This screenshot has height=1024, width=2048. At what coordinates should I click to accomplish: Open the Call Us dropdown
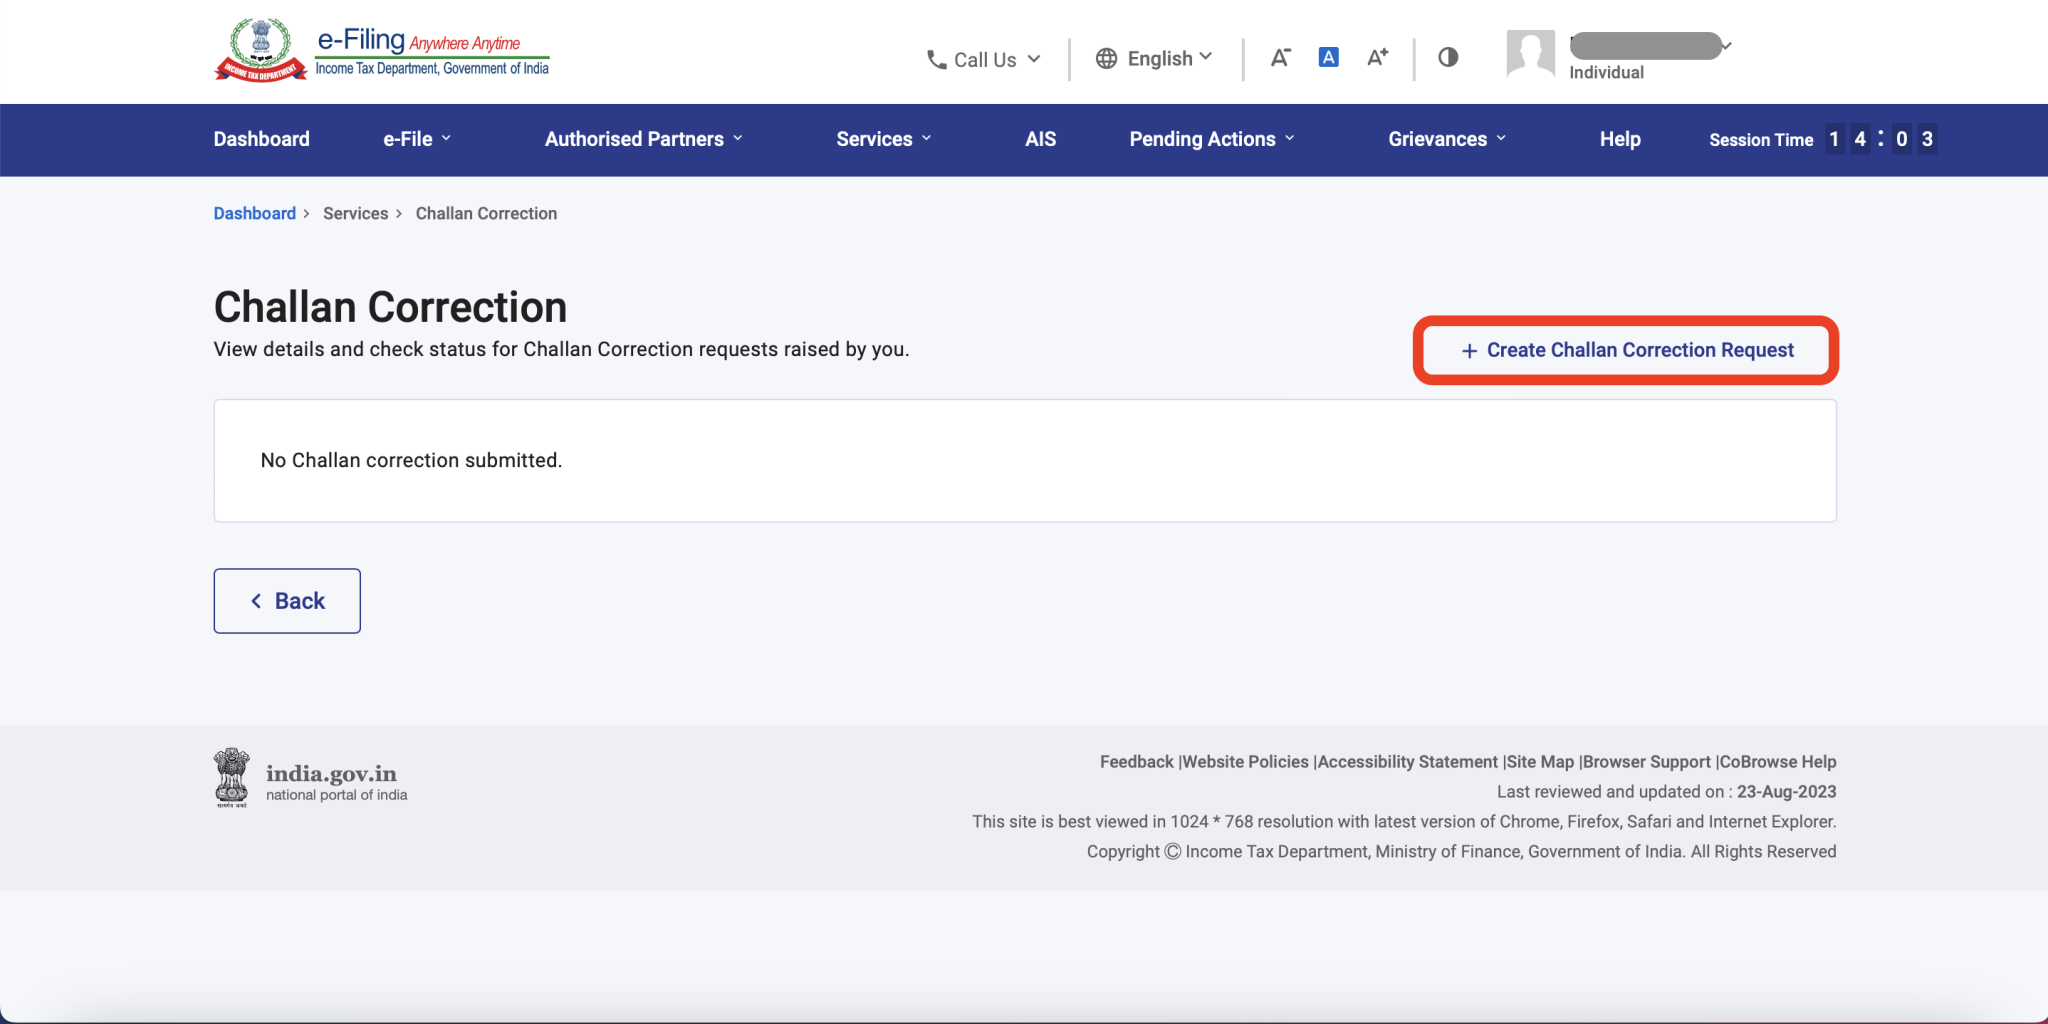[983, 60]
